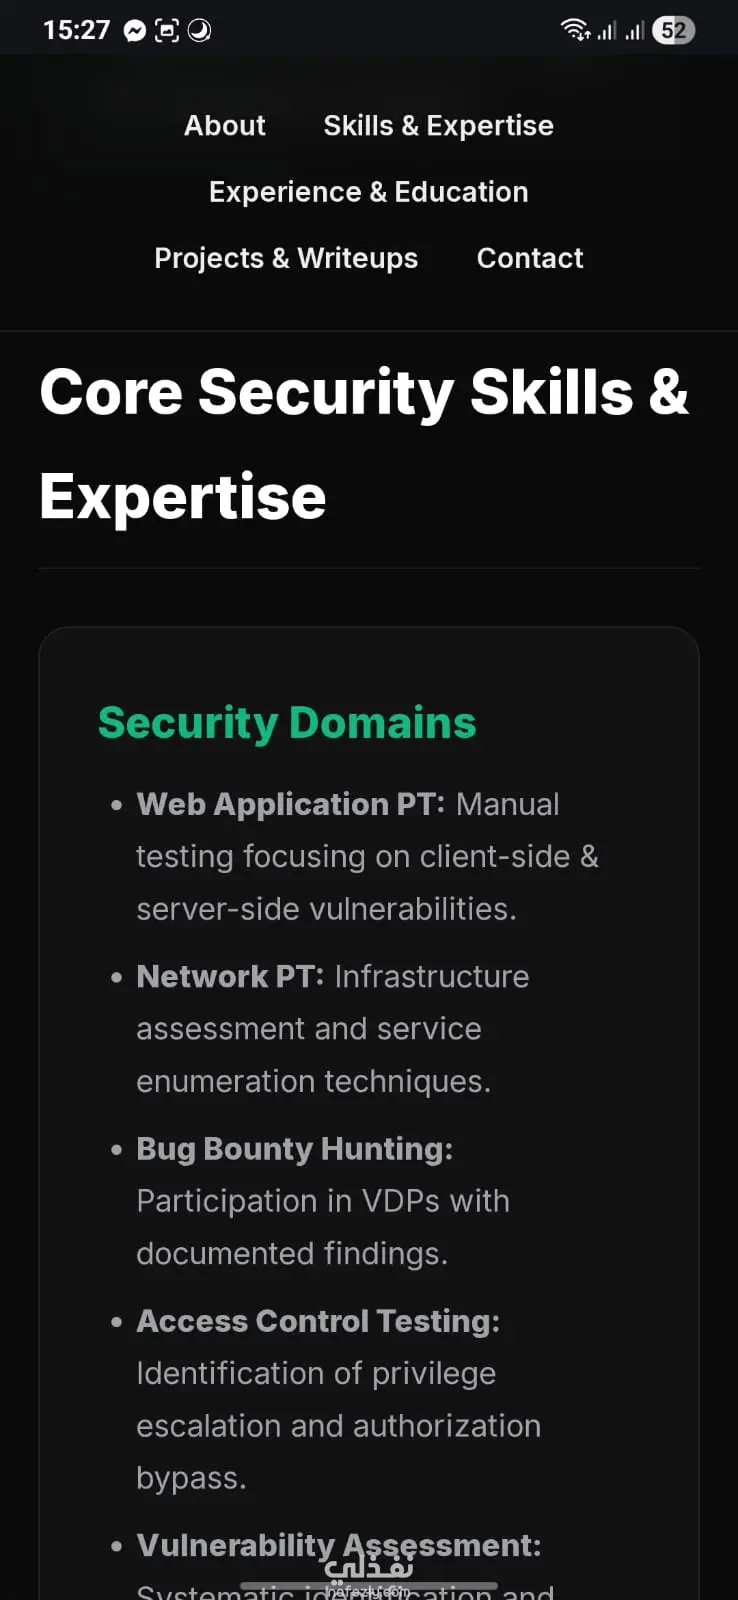Tap the Bug Bounty Hunting entry

click(x=322, y=1200)
